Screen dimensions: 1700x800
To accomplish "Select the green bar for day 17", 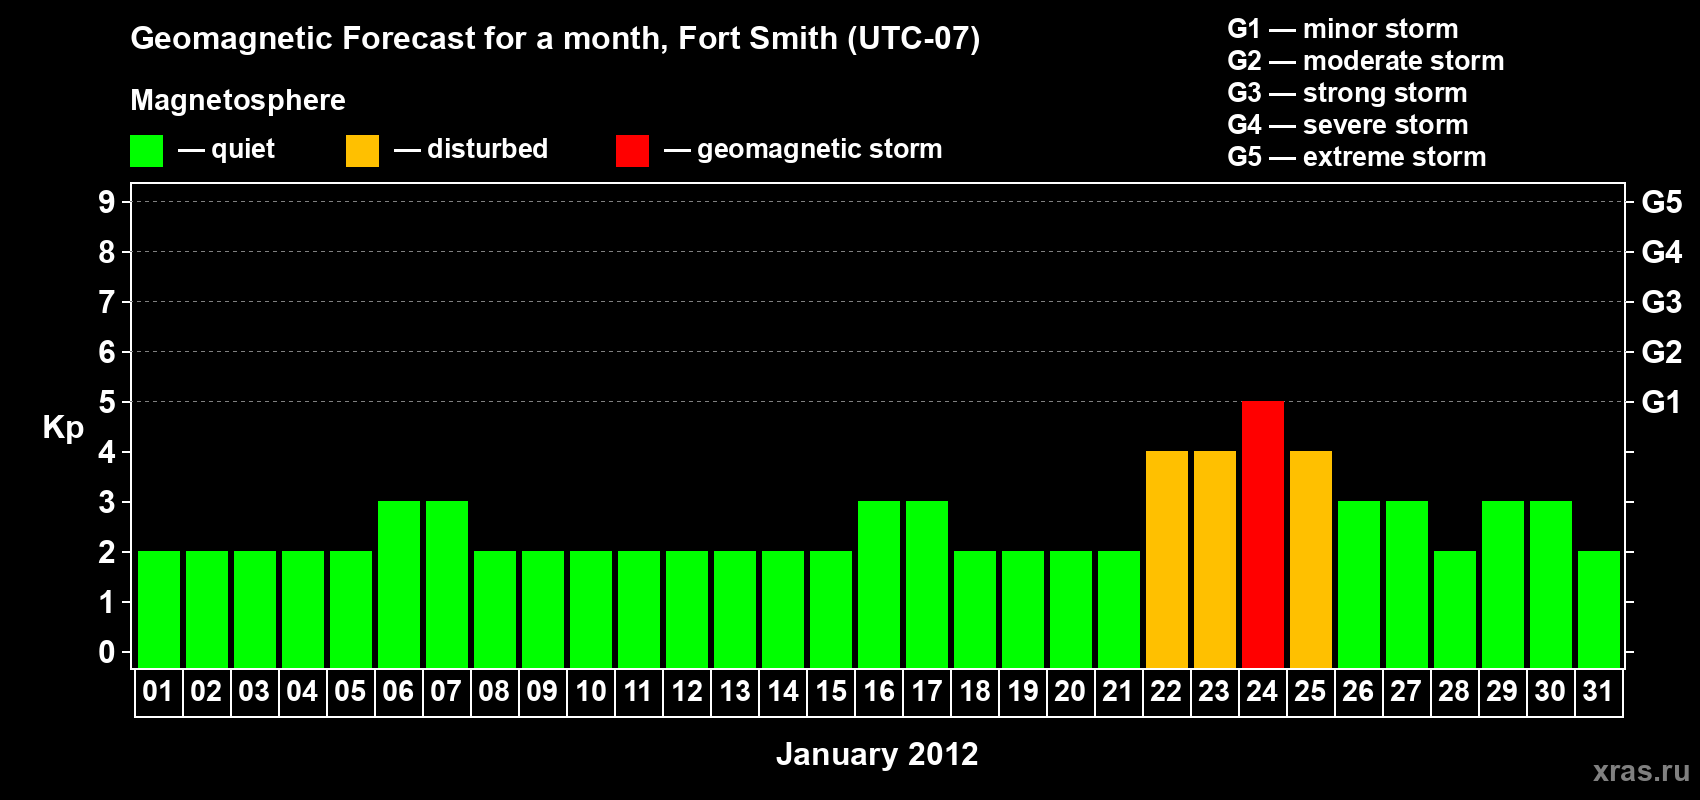I will (927, 584).
